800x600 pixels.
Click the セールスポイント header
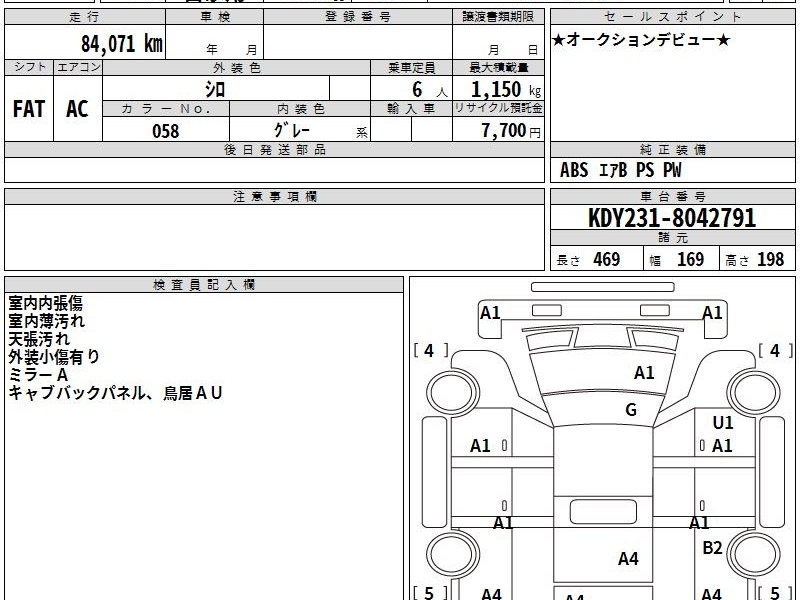coord(672,16)
